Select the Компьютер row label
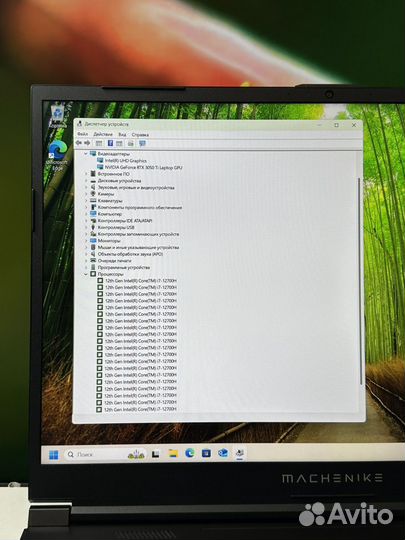 tap(110, 214)
